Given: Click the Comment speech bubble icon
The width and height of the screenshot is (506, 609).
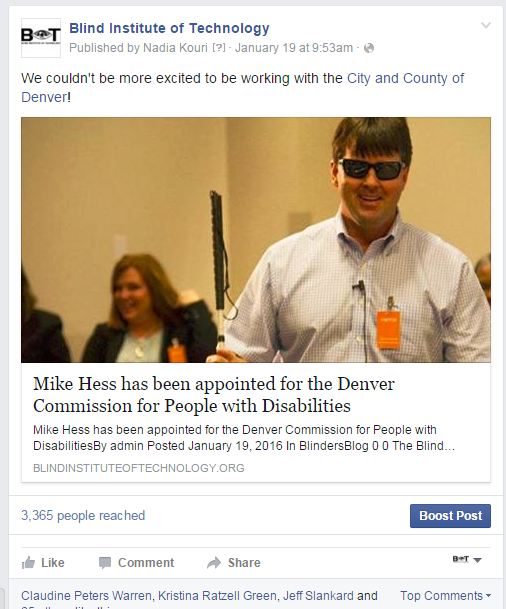Looking at the screenshot, I should [x=105, y=562].
